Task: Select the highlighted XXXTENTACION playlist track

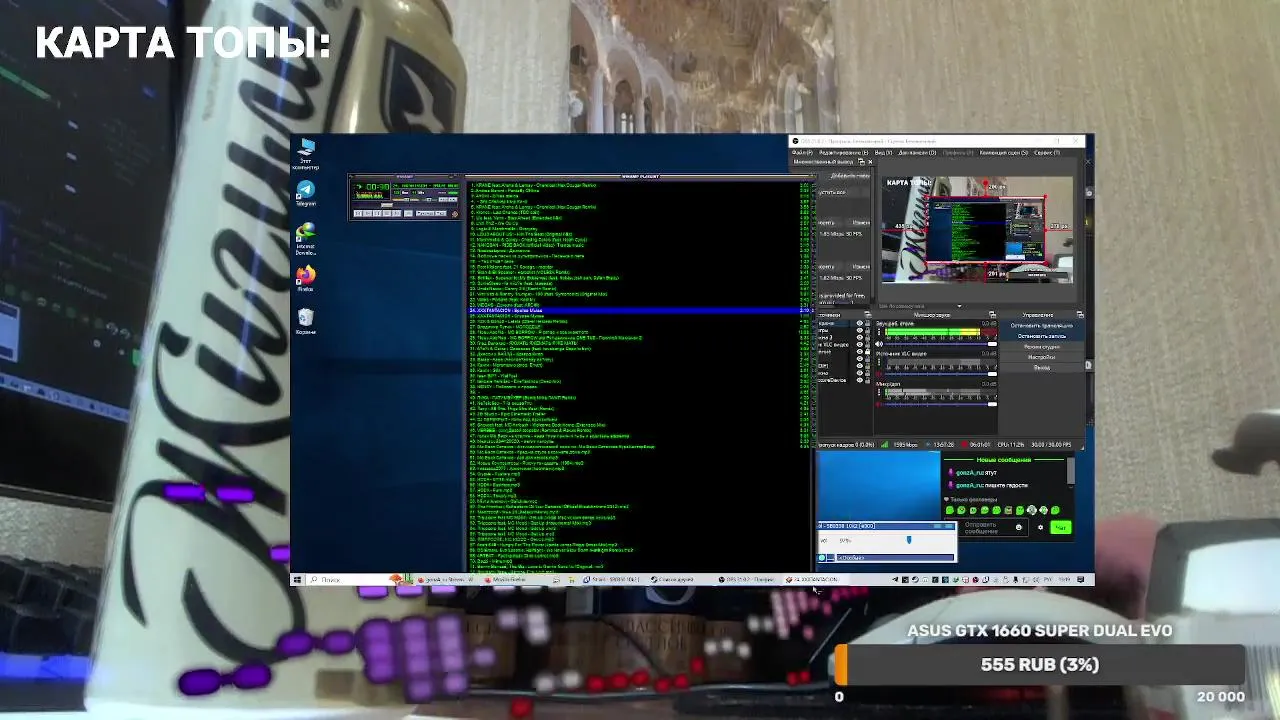Action: 641,310
